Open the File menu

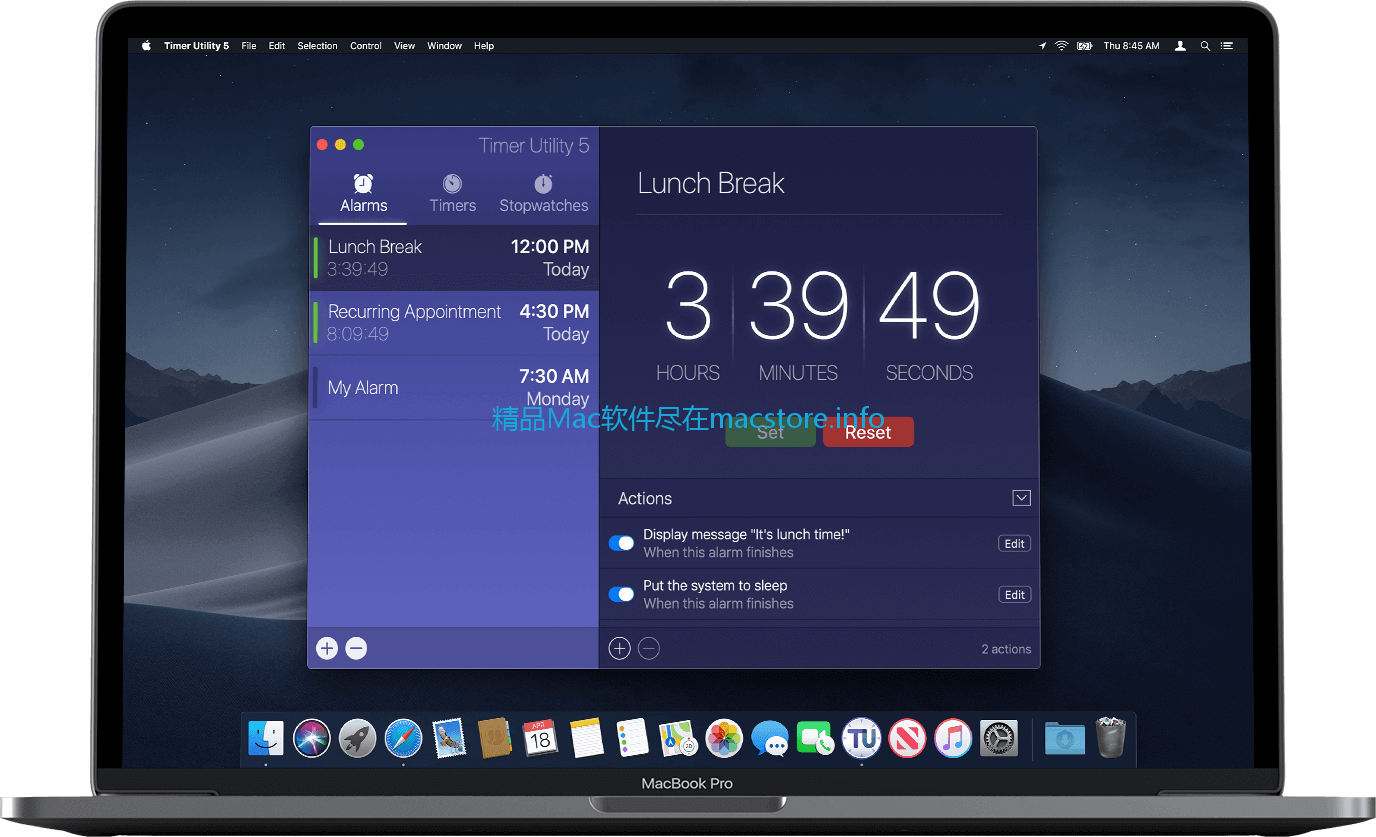tap(249, 46)
